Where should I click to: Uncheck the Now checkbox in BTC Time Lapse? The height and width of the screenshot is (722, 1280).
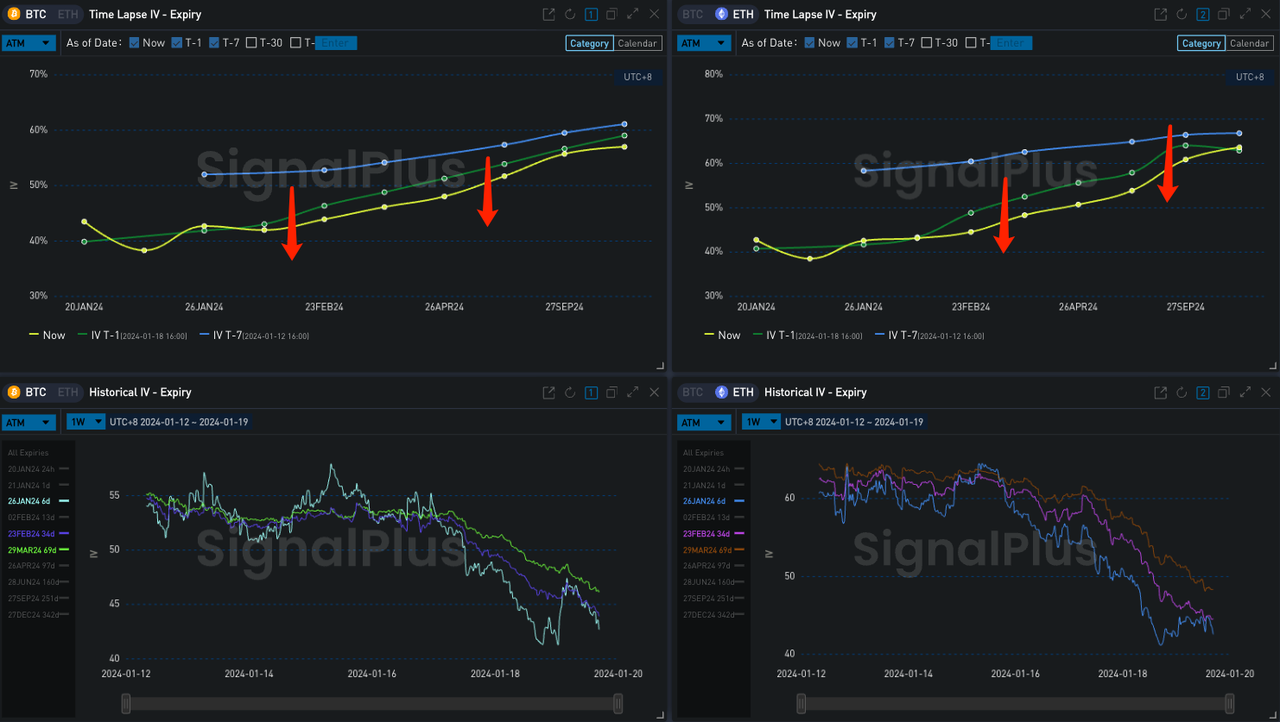[135, 43]
